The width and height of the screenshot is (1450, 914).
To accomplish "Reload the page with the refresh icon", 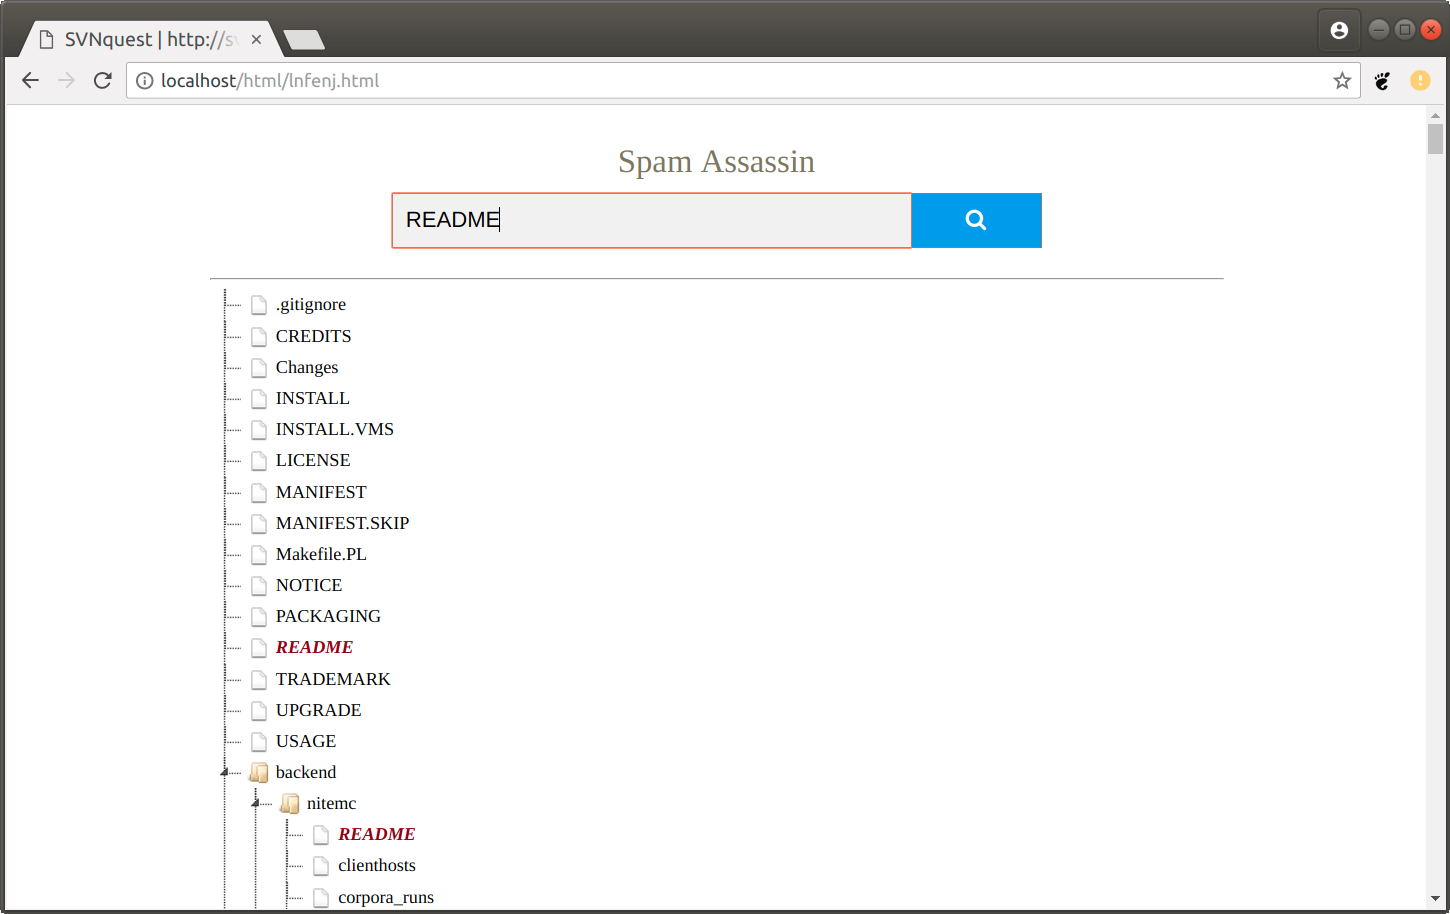I will [x=102, y=81].
